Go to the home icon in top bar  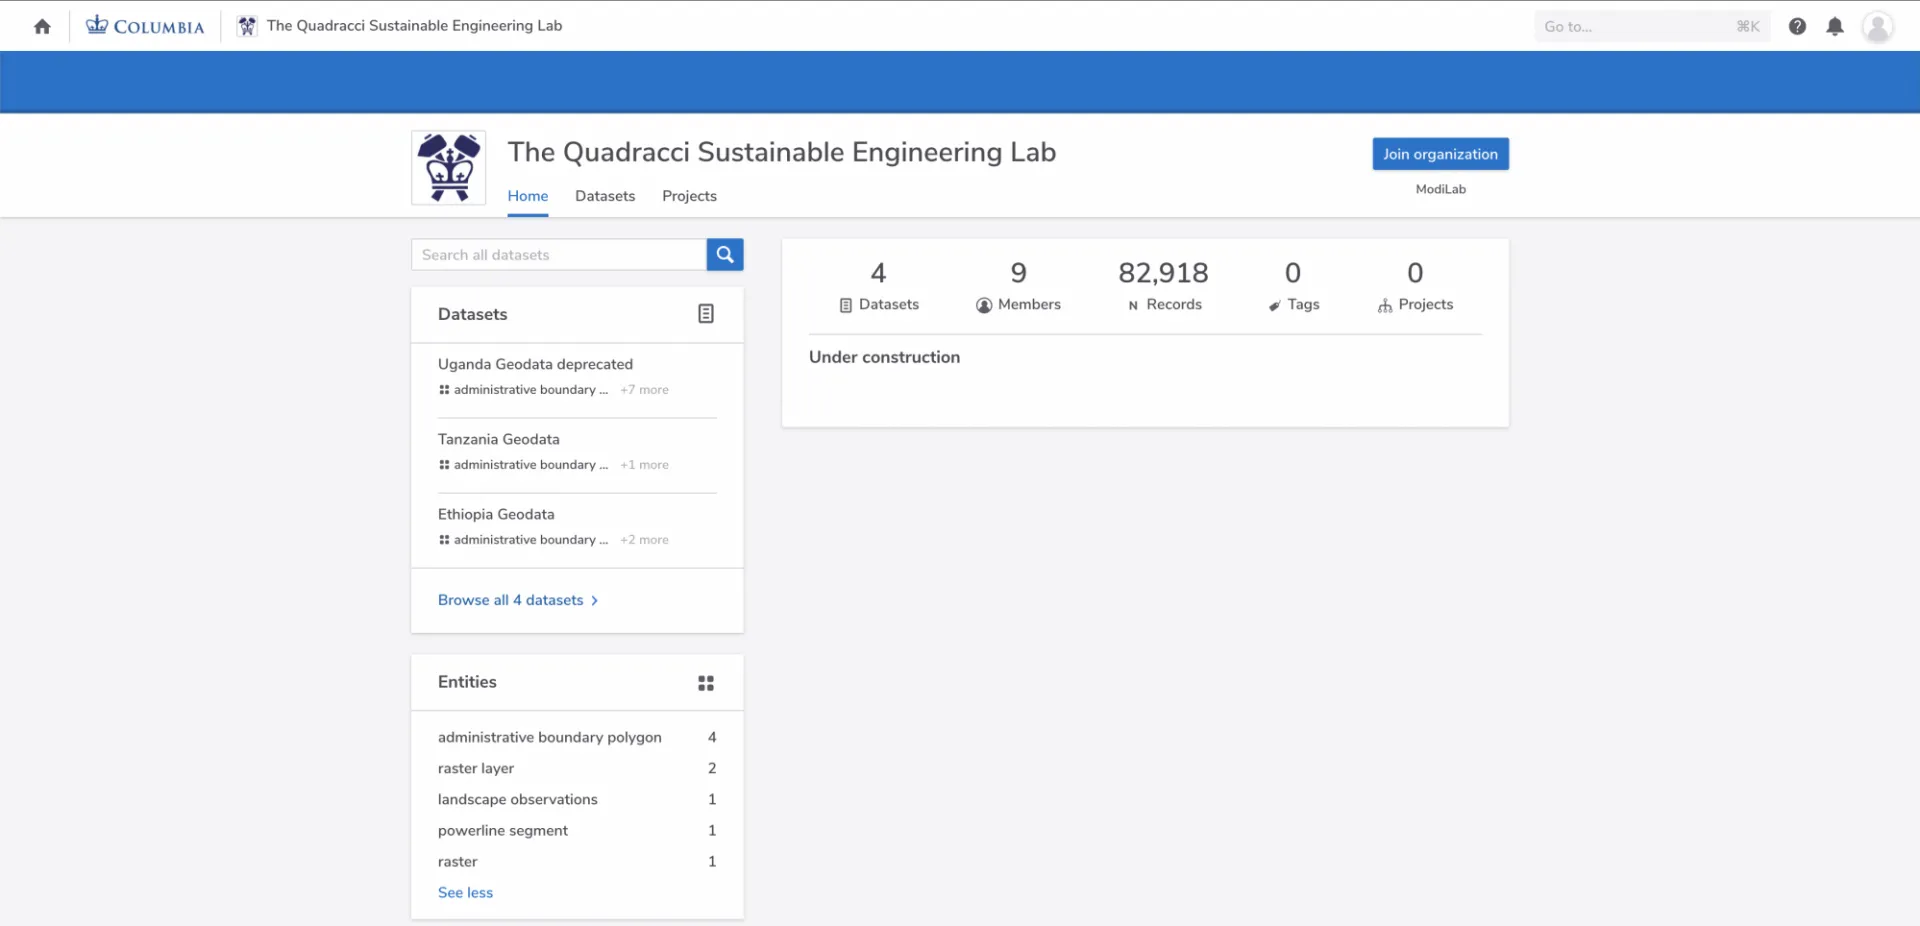click(42, 27)
